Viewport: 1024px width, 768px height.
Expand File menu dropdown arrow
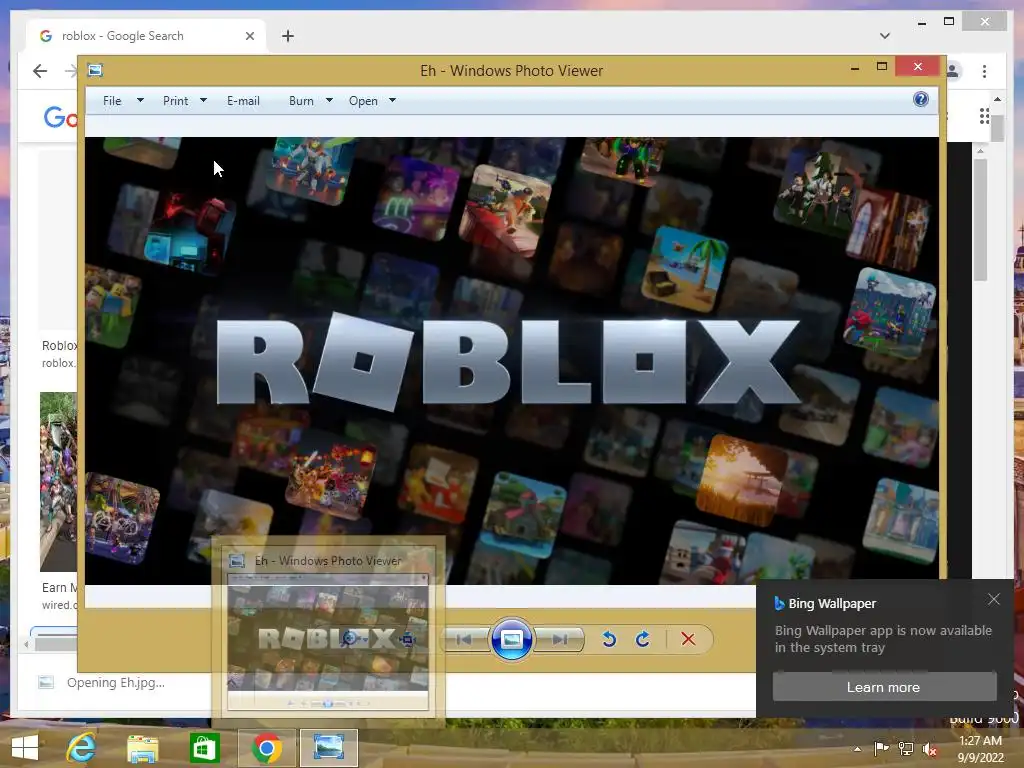tap(140, 101)
